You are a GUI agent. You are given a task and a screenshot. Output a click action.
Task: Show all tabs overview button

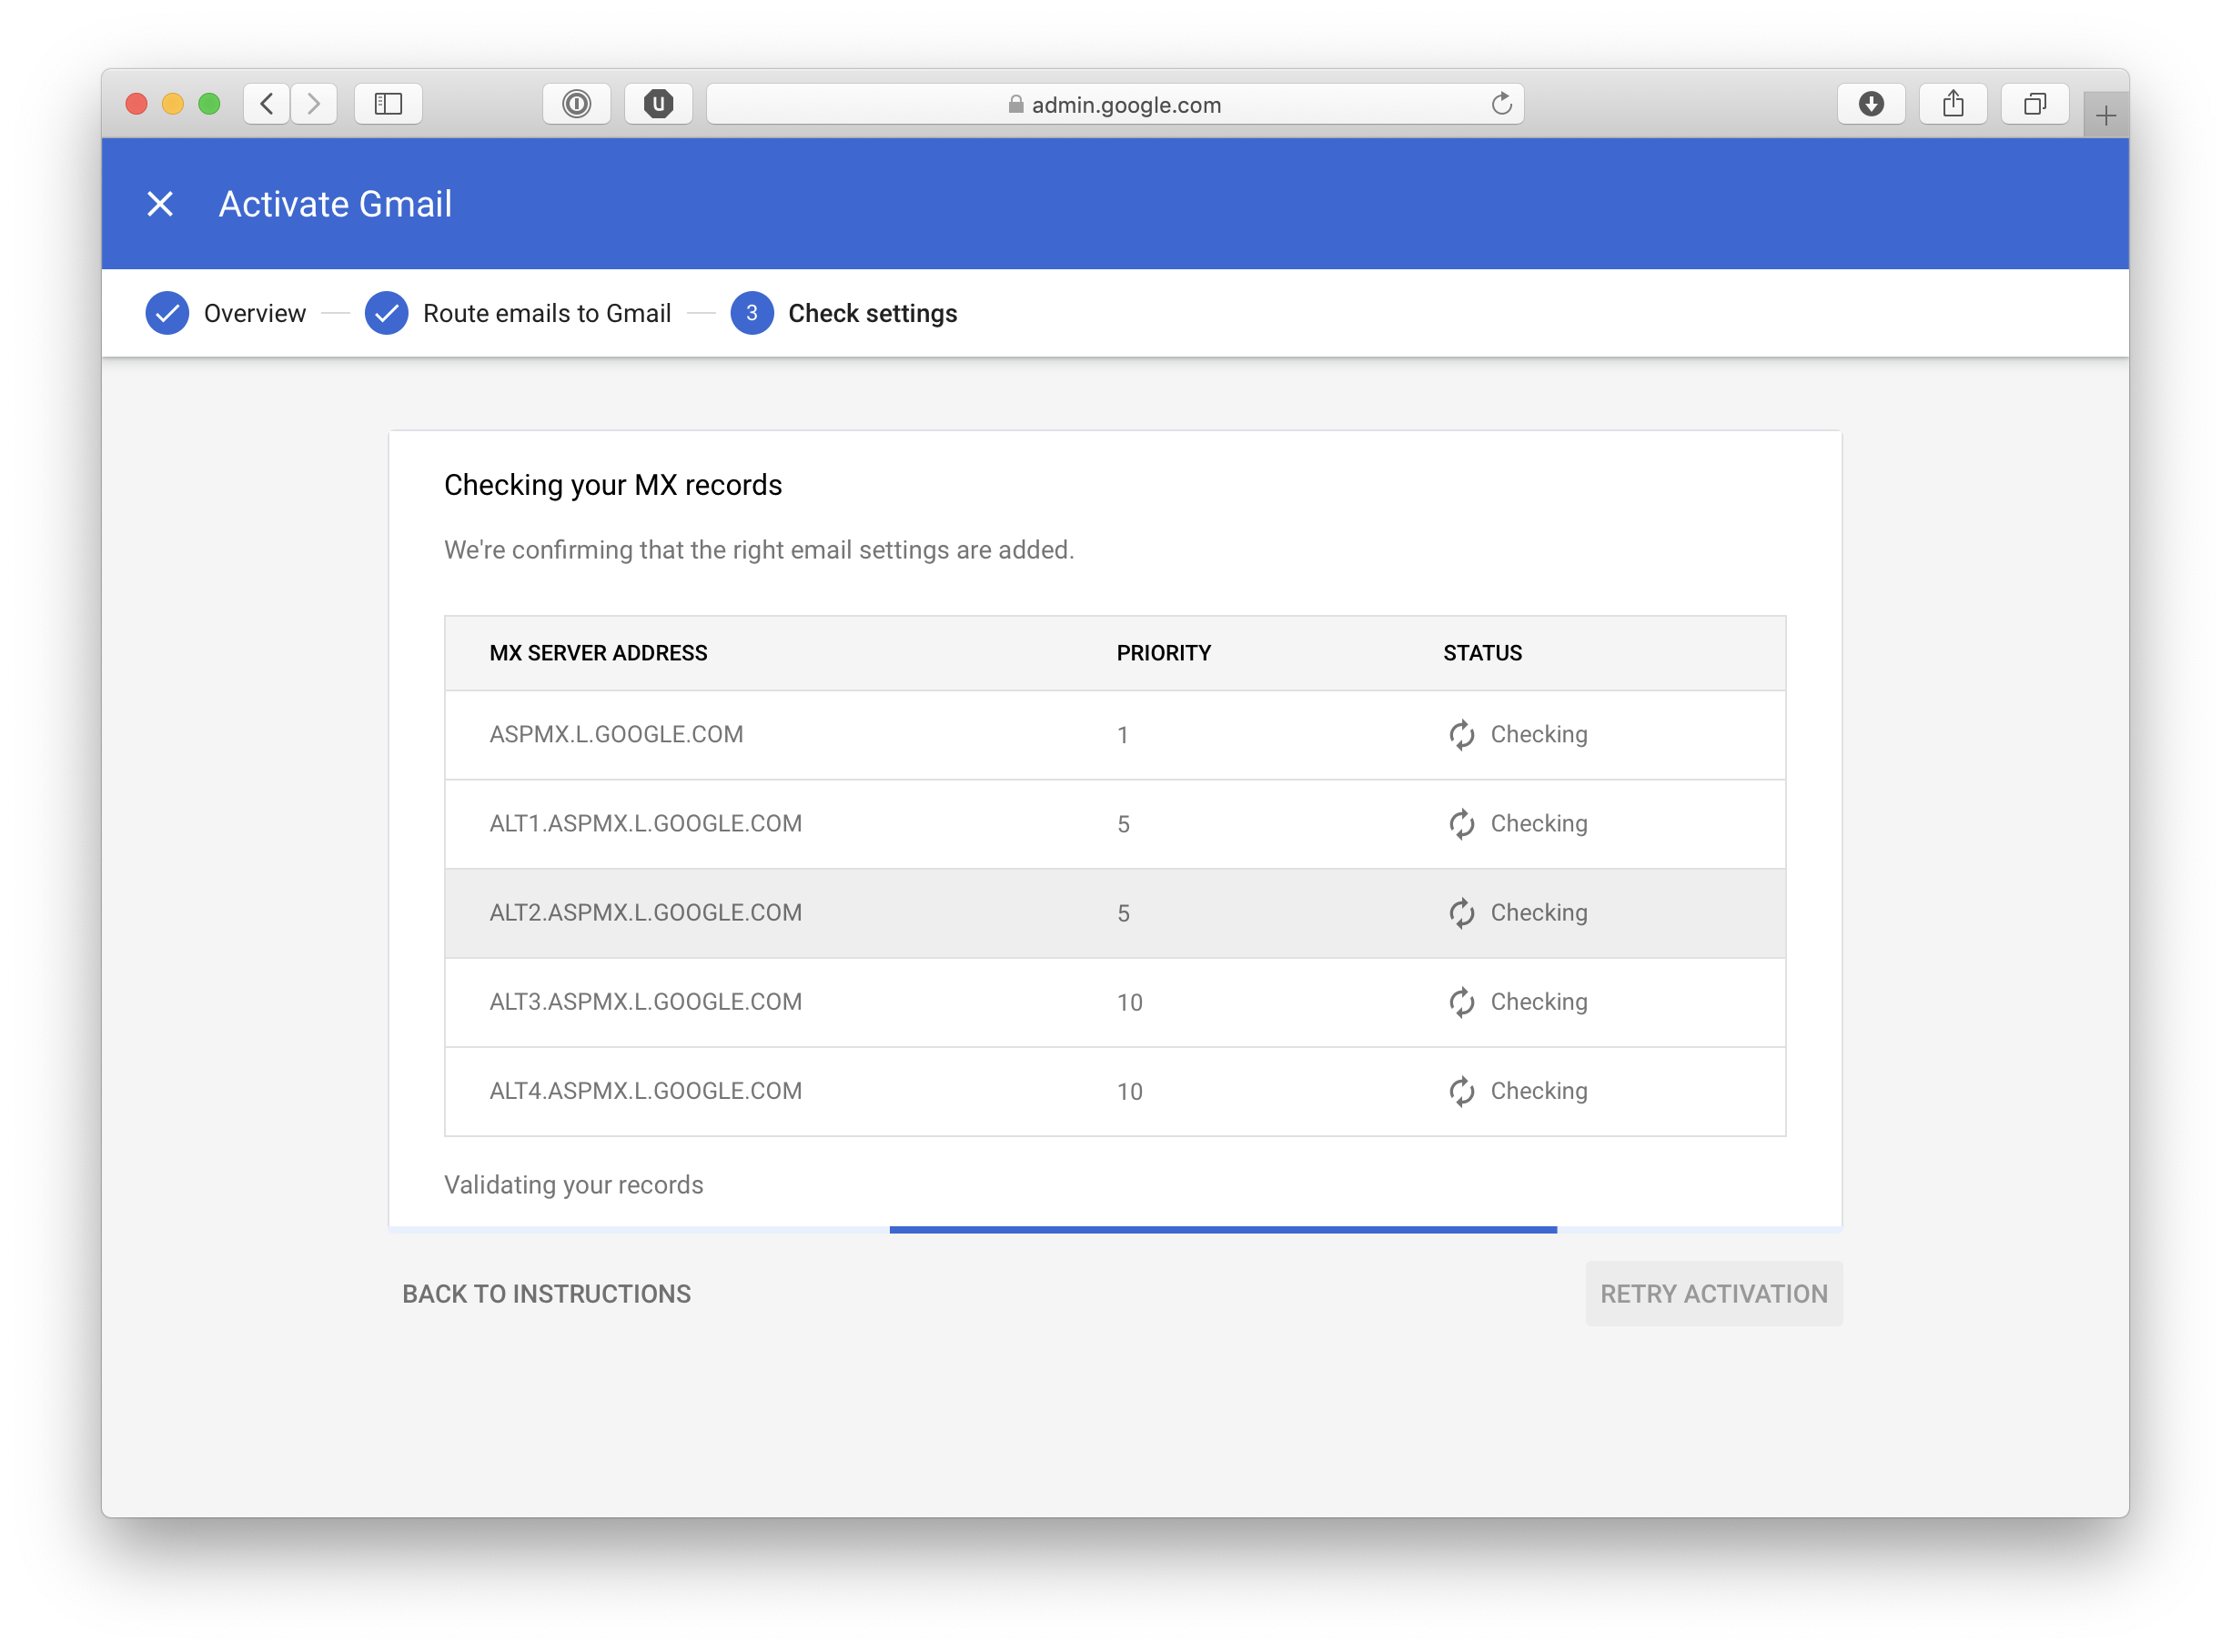click(2034, 104)
